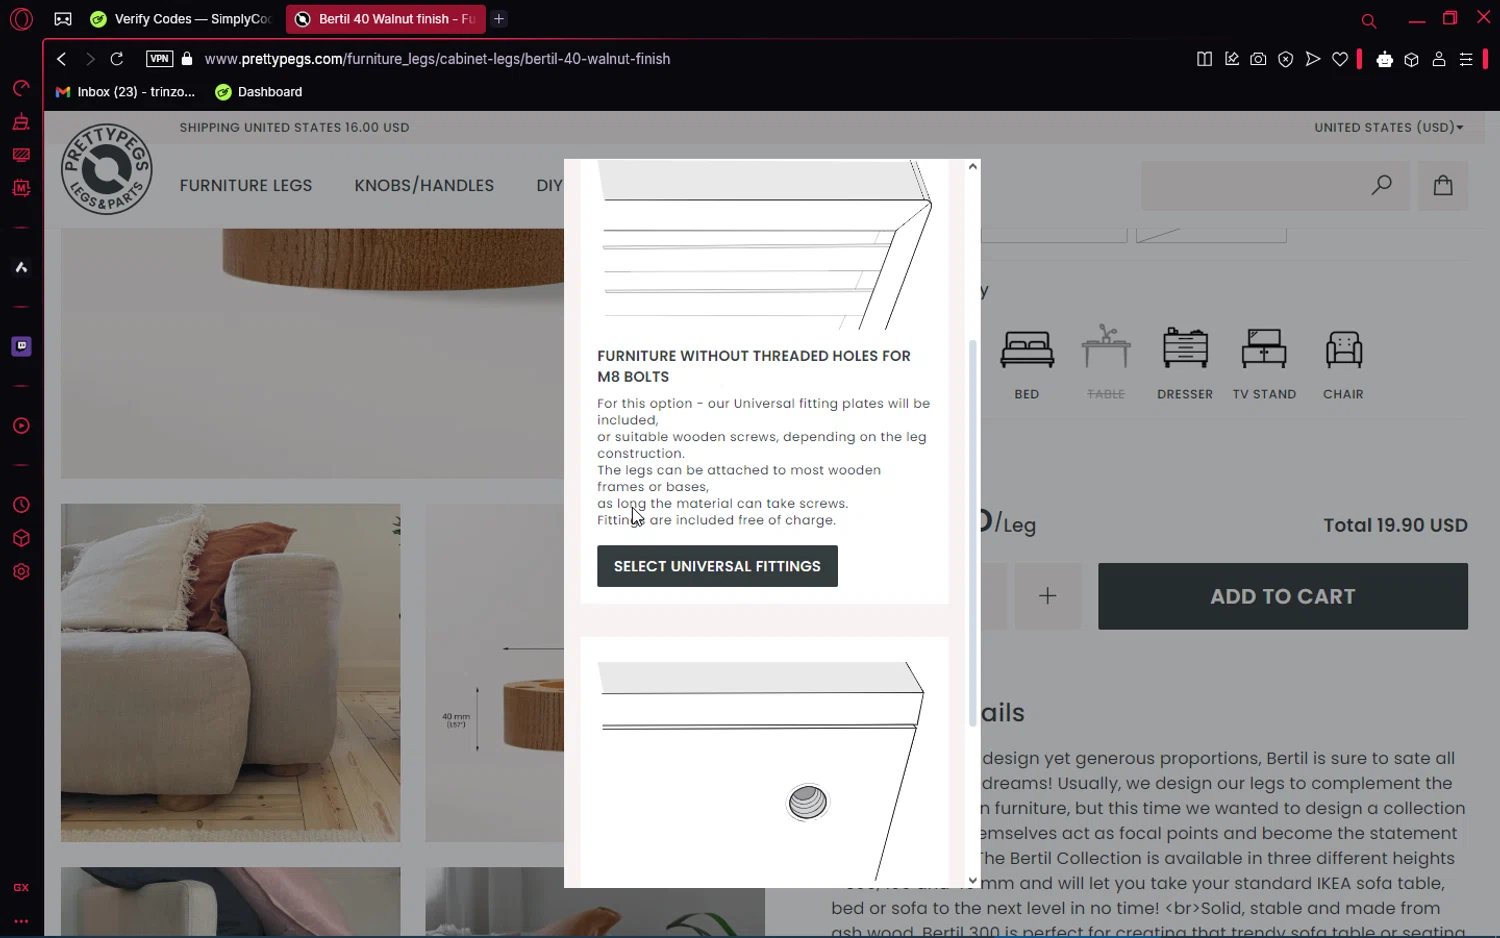Select the Bertil 40 Walnut finish tab
This screenshot has height=938, width=1500.
(x=385, y=19)
